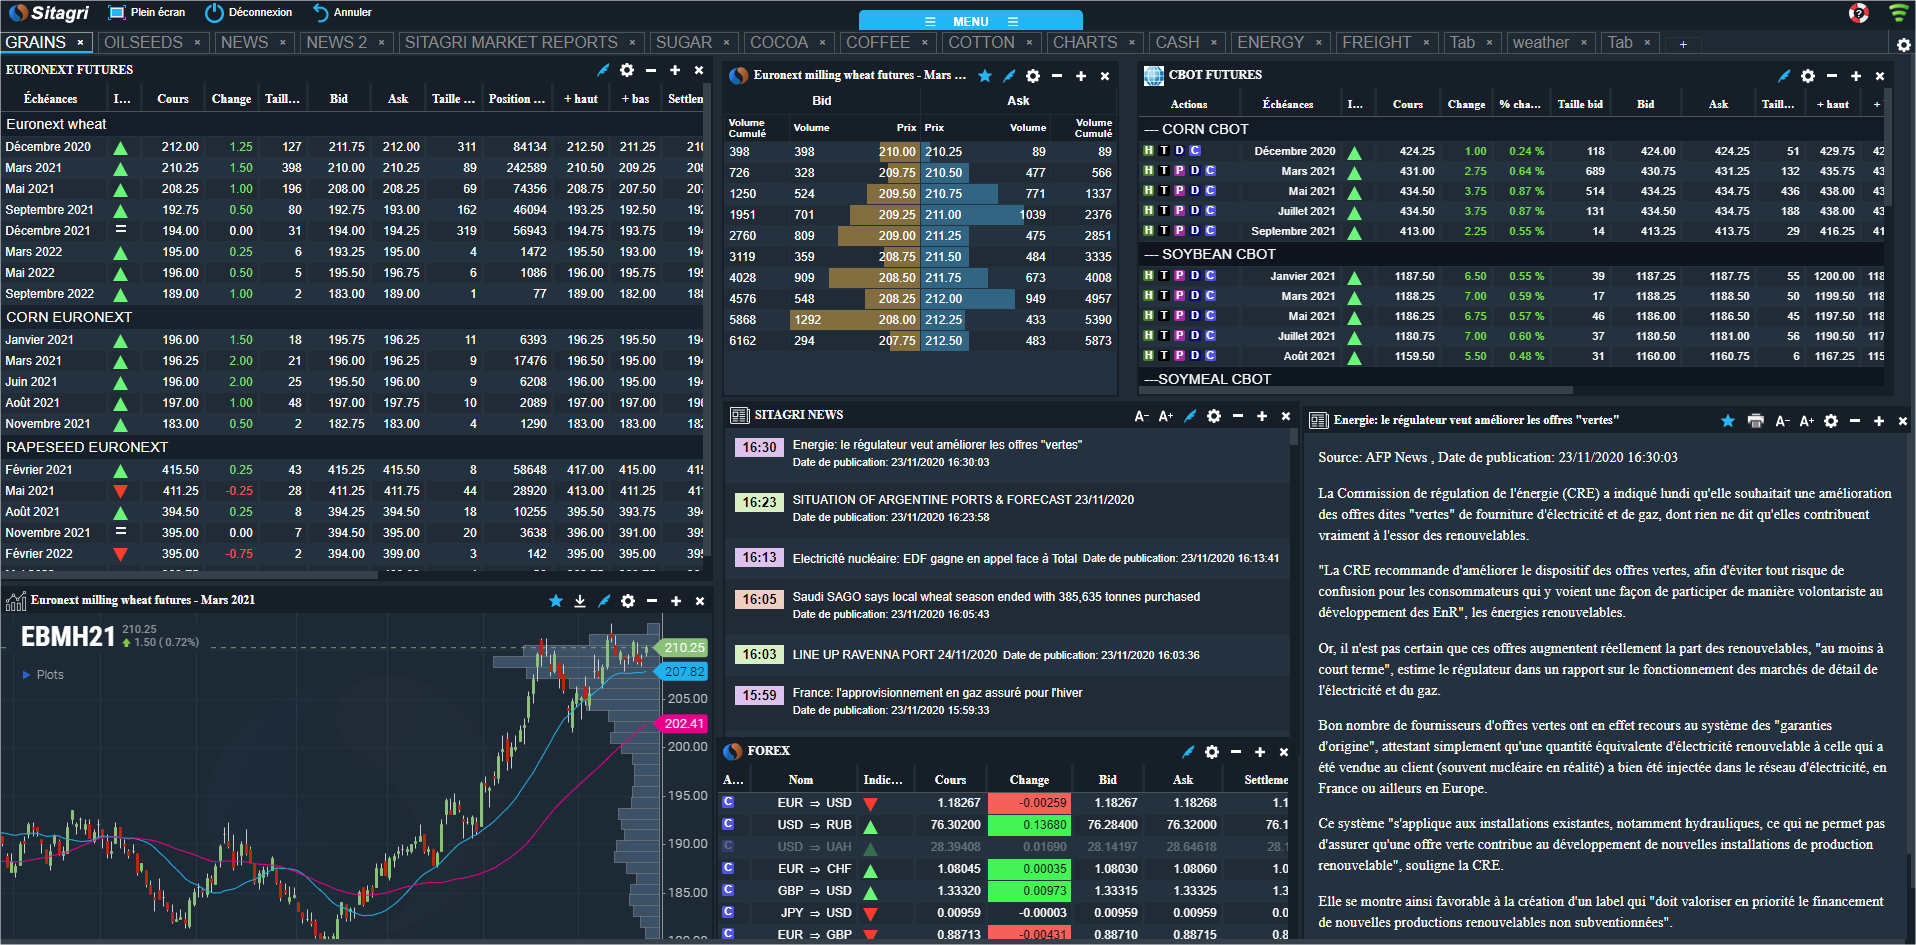Select the USD ⇒ RUB forex row
Image resolution: width=1916 pixels, height=945 pixels.
[x=1004, y=825]
